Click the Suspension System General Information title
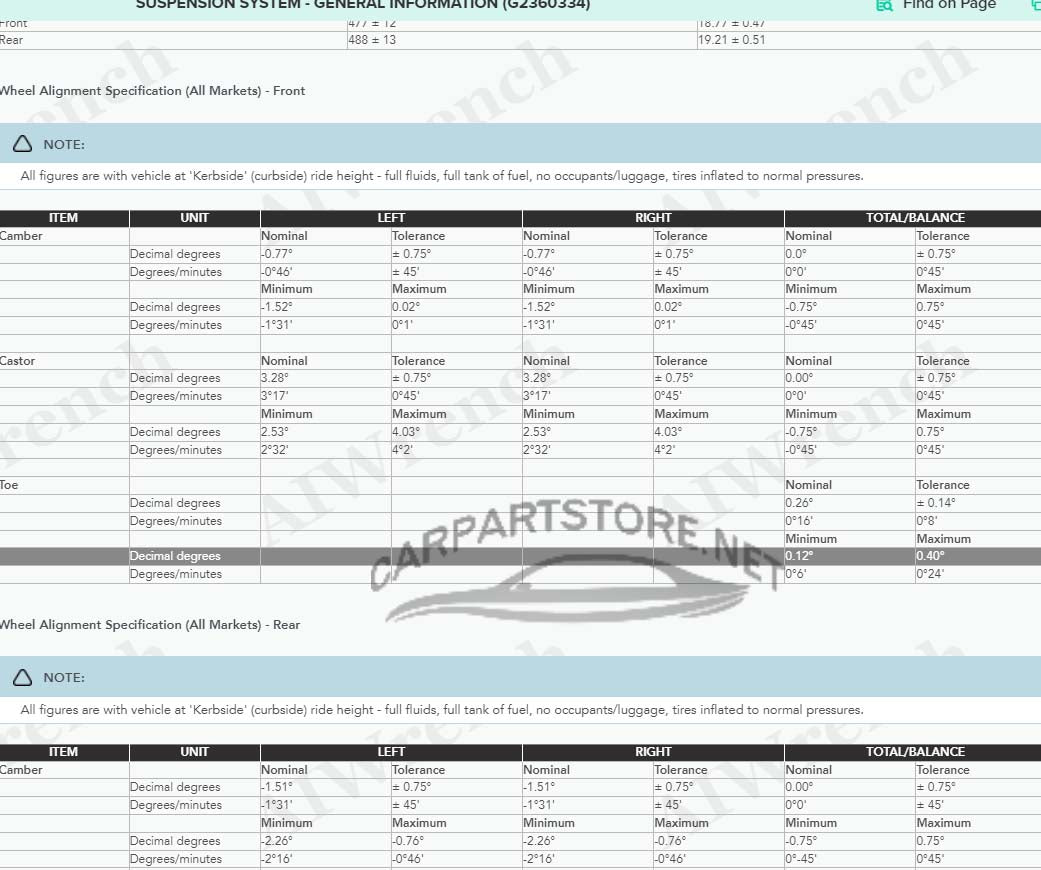Image resolution: width=1041 pixels, height=870 pixels. click(x=362, y=5)
